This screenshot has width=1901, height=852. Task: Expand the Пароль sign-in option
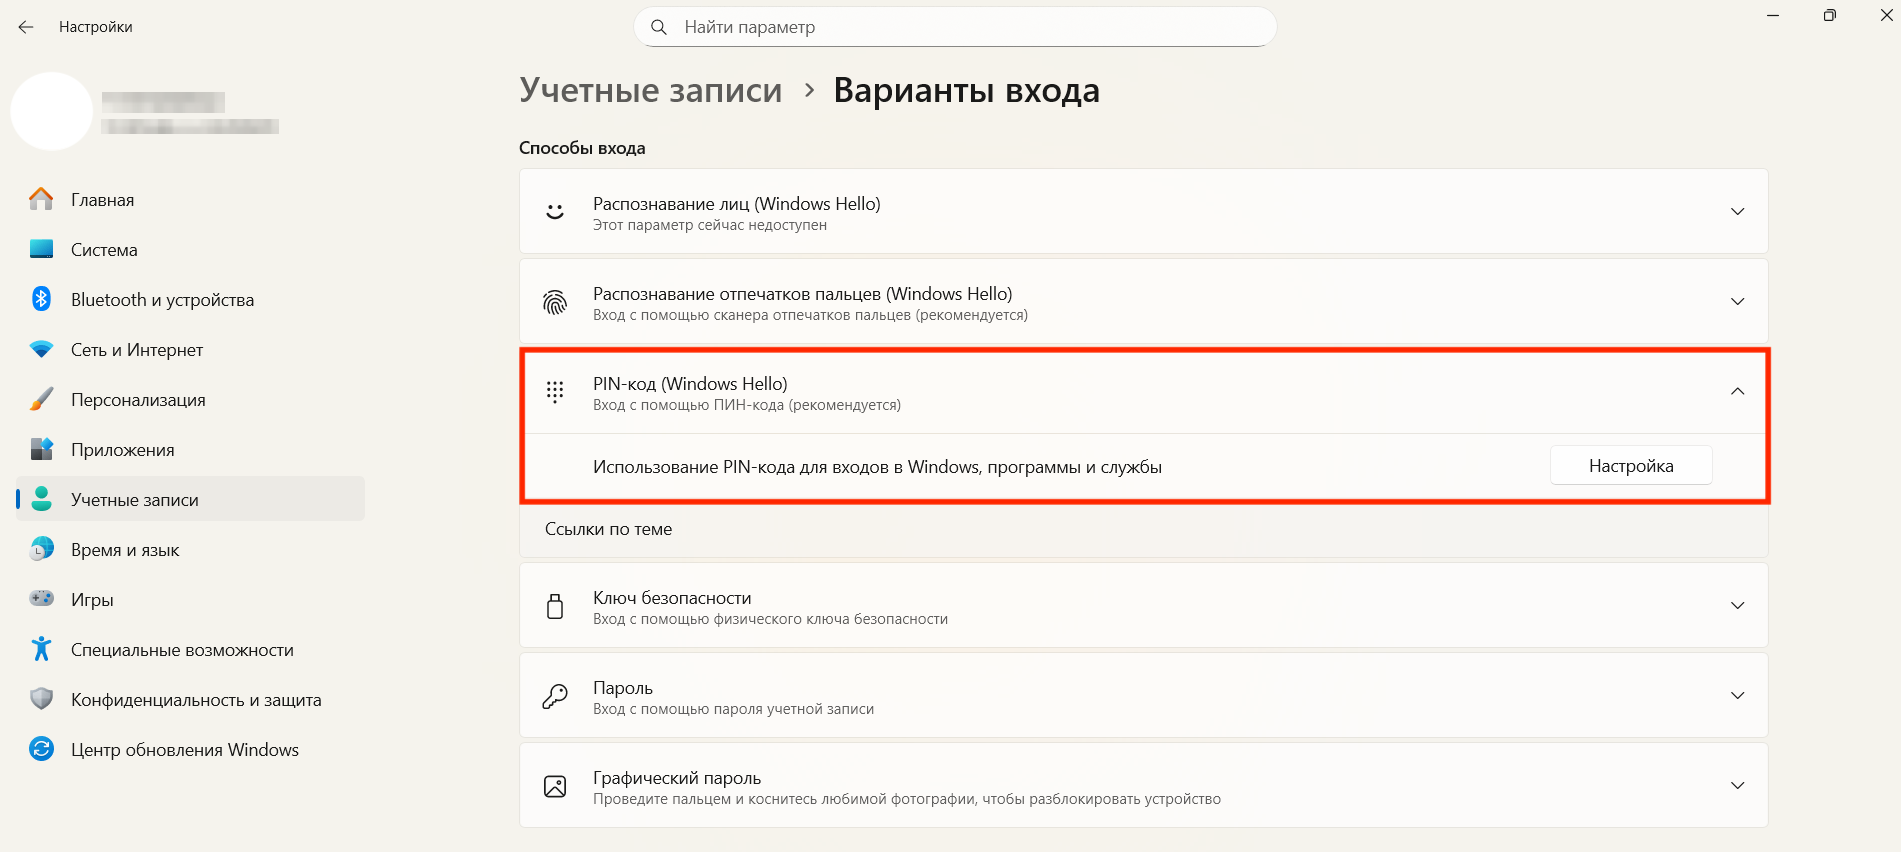pyautogui.click(x=1737, y=696)
